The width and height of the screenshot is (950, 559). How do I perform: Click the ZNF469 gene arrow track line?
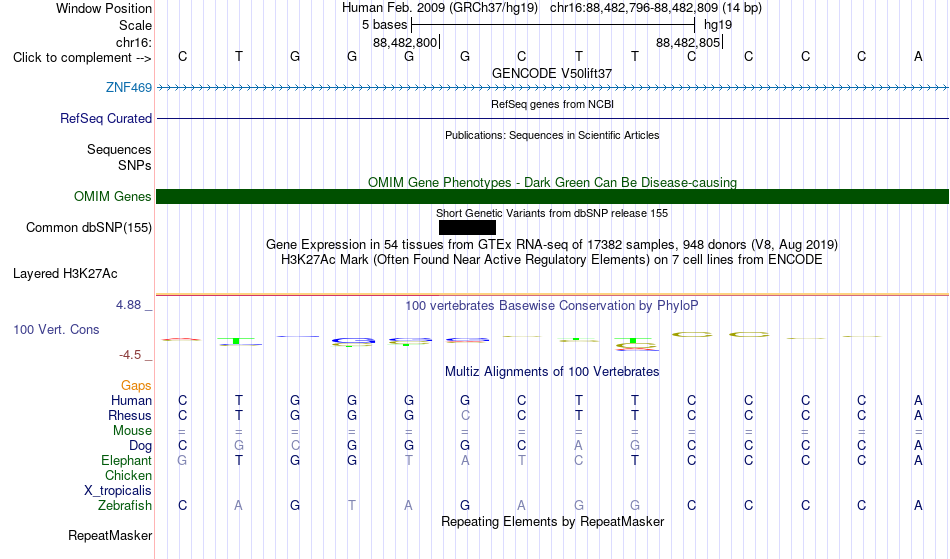(x=553, y=88)
